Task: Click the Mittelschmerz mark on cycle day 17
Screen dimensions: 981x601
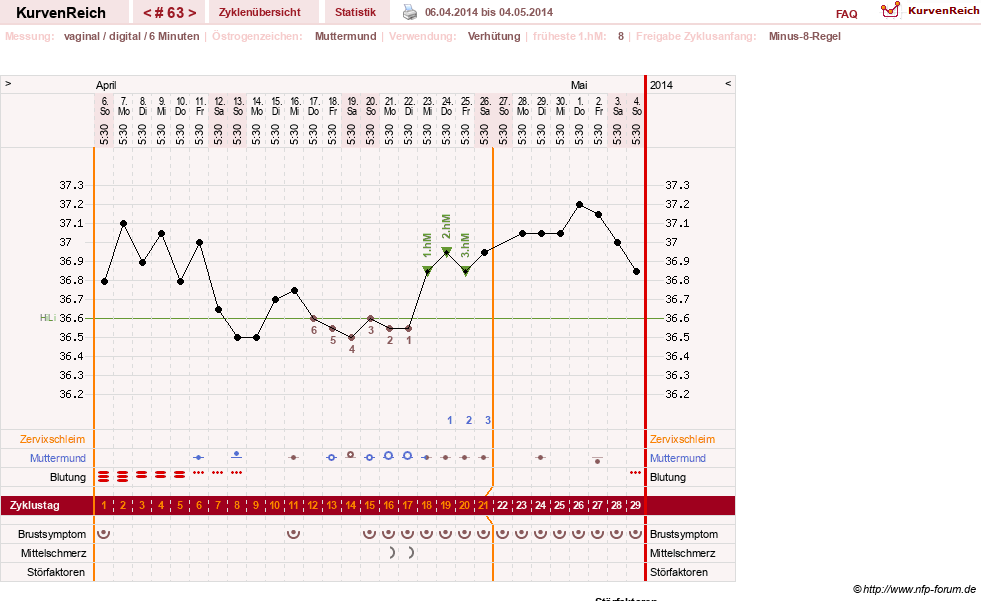Action: (411, 552)
